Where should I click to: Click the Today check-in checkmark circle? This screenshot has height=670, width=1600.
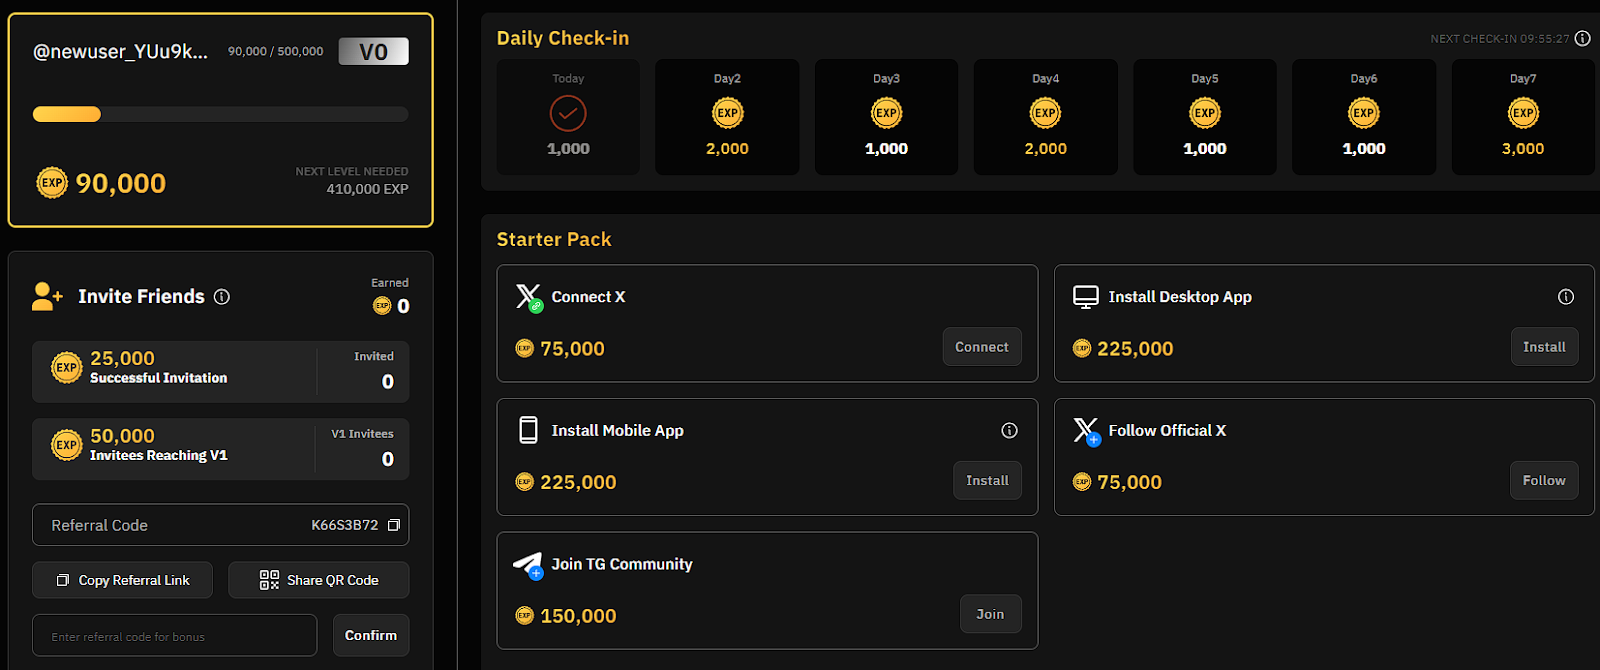coord(568,113)
